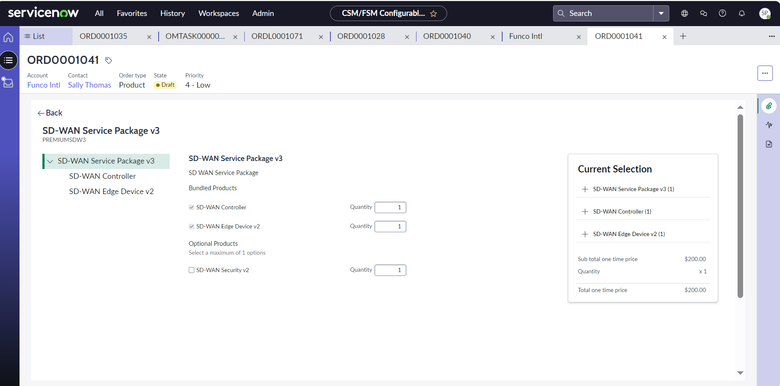
Task: Open the globe scope picker icon
Action: (x=684, y=13)
